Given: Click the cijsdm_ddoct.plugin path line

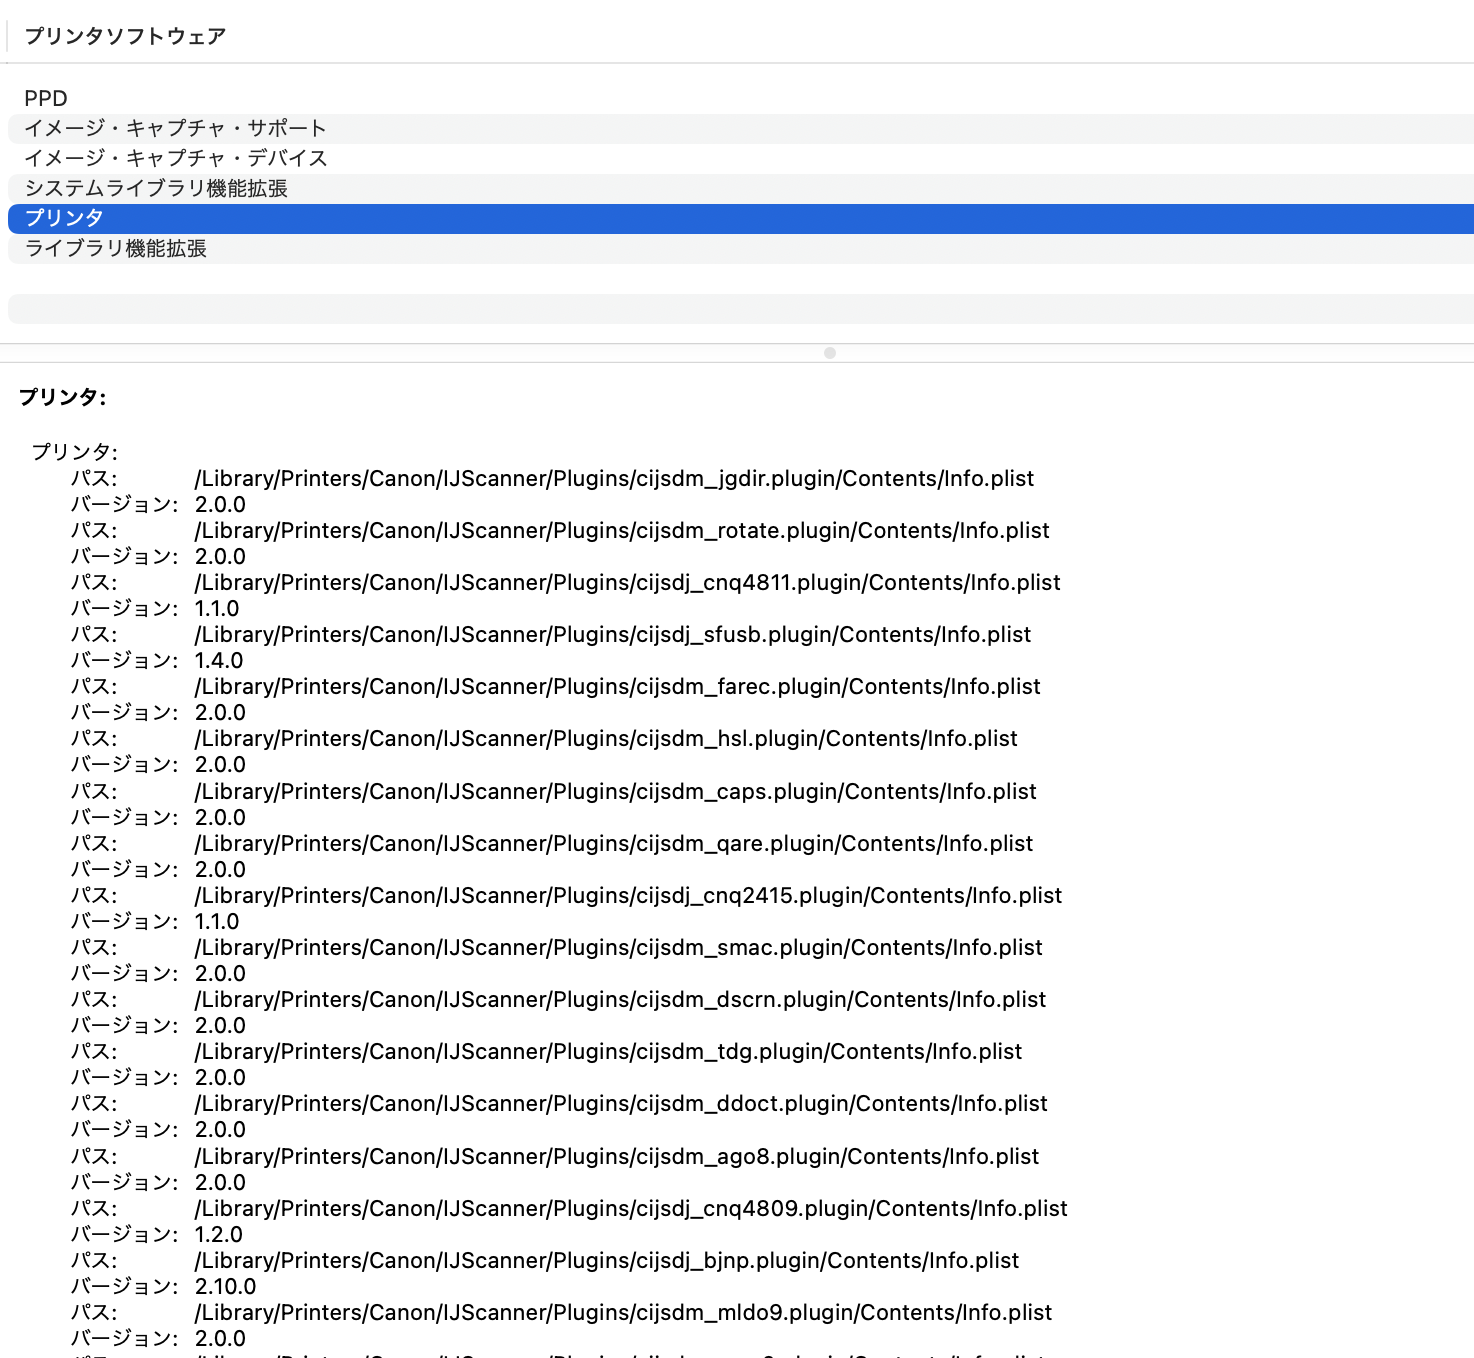Looking at the screenshot, I should pos(621,1103).
